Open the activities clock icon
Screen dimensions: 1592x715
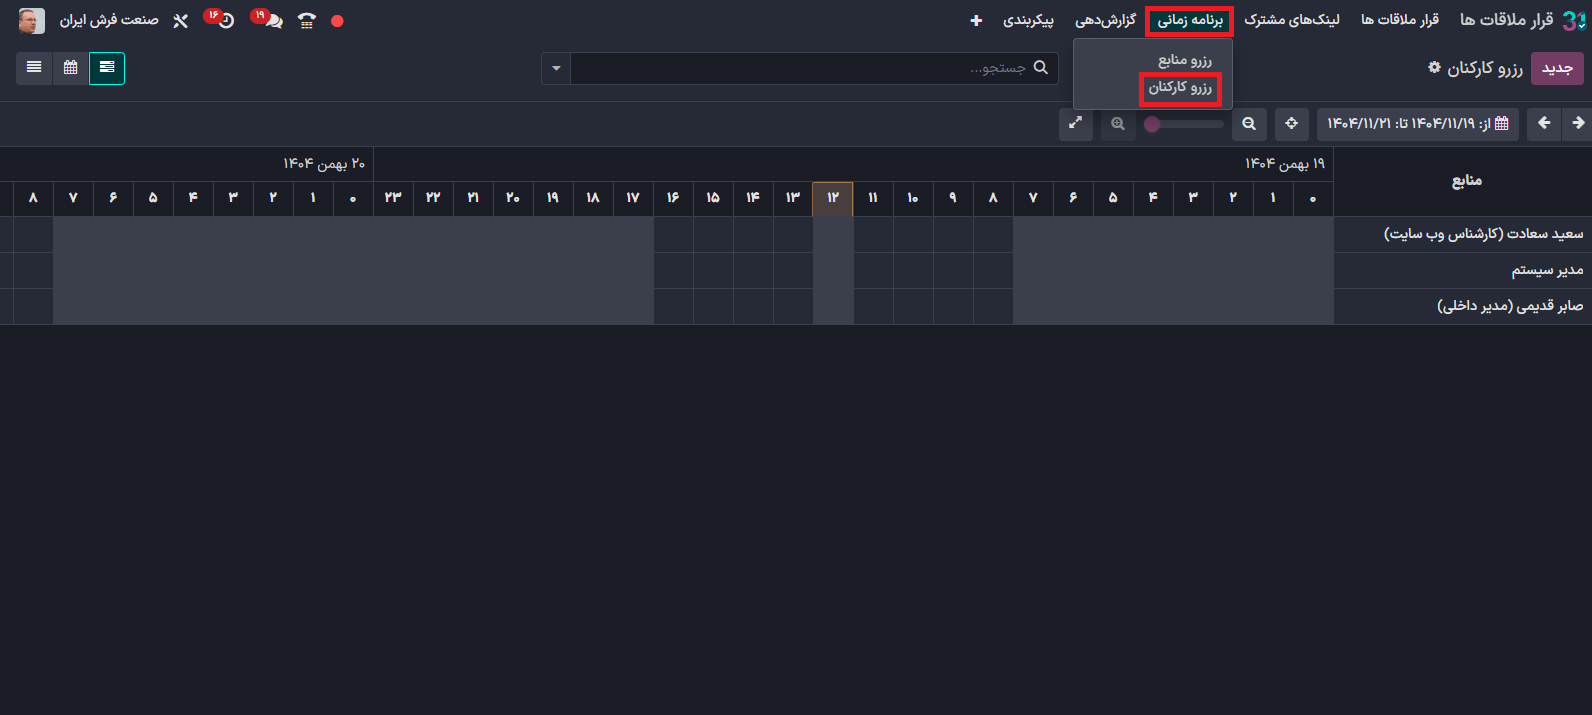226,21
